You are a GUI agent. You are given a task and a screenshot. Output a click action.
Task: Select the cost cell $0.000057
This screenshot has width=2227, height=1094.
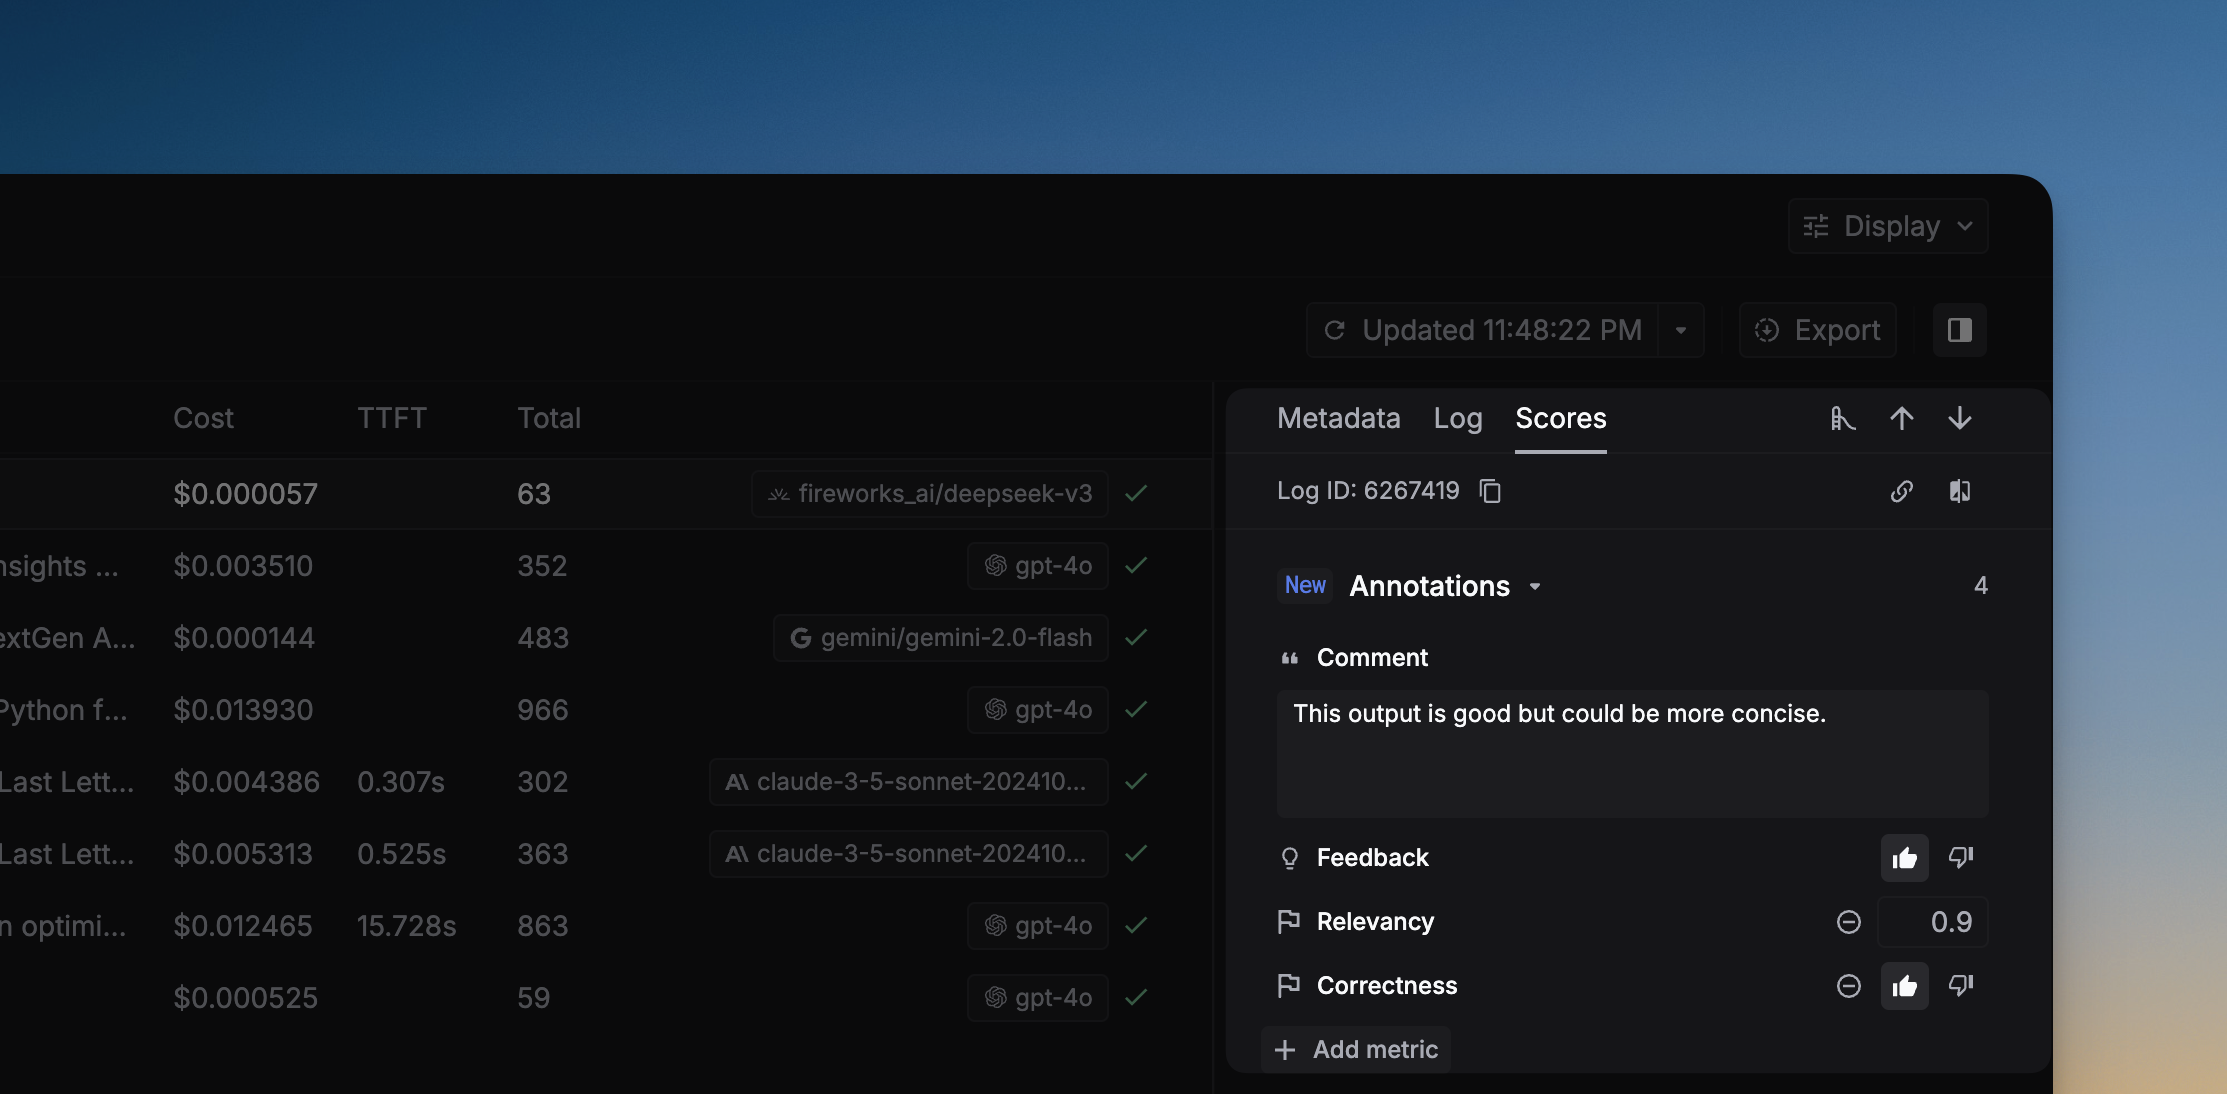[x=245, y=494]
